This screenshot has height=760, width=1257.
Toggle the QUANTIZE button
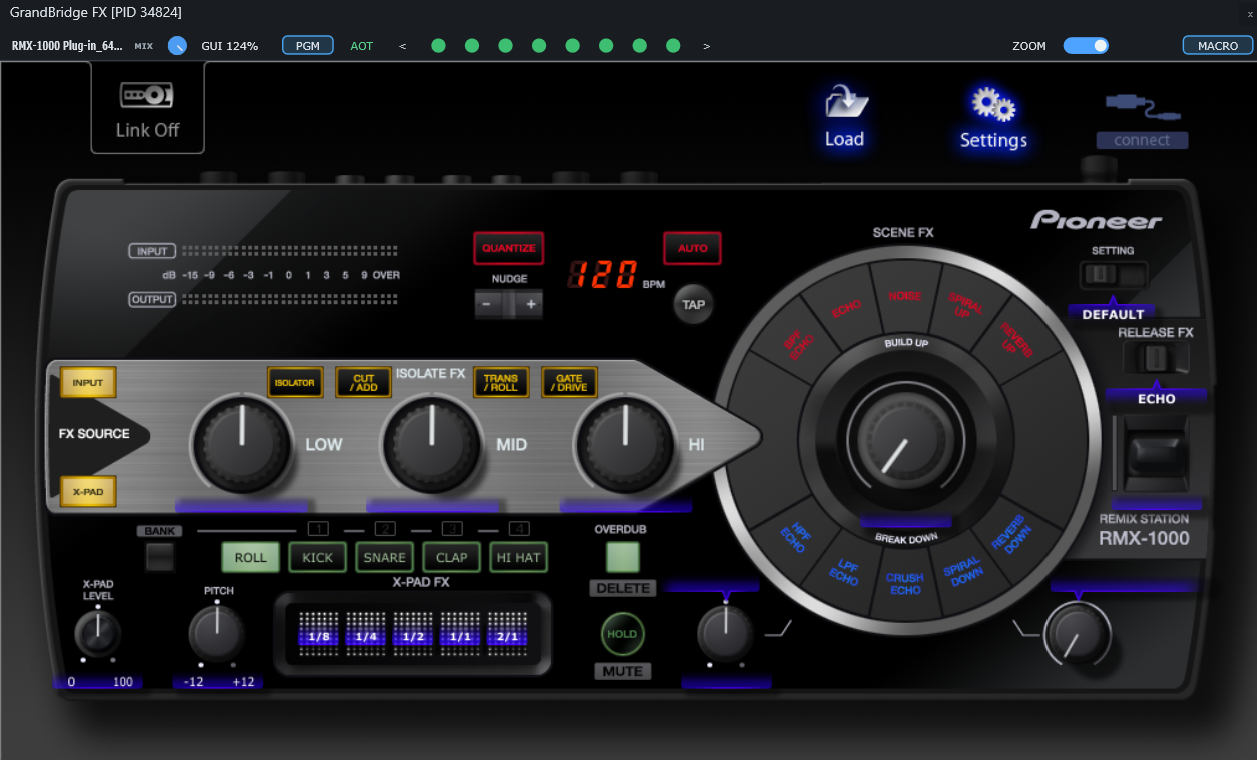click(509, 248)
